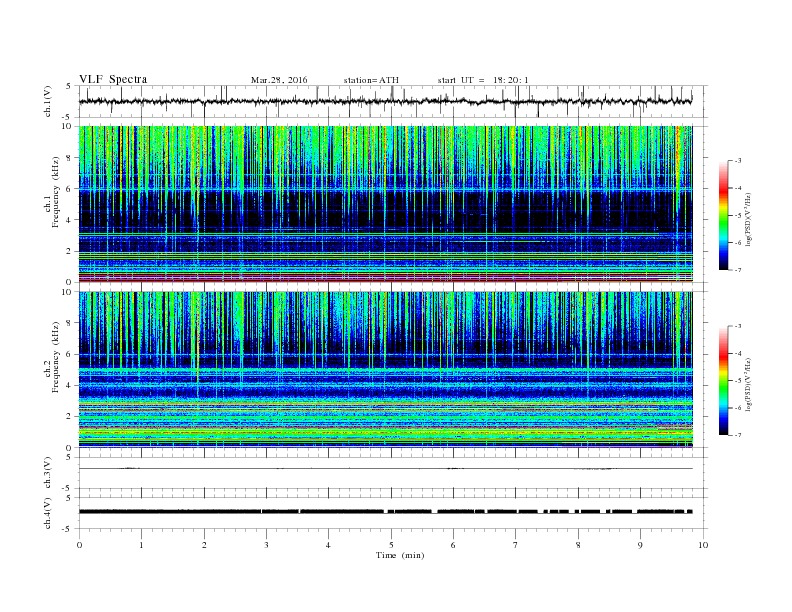Click the "4" minute tick label on time axis
The width and height of the screenshot is (792, 612).
(x=329, y=545)
